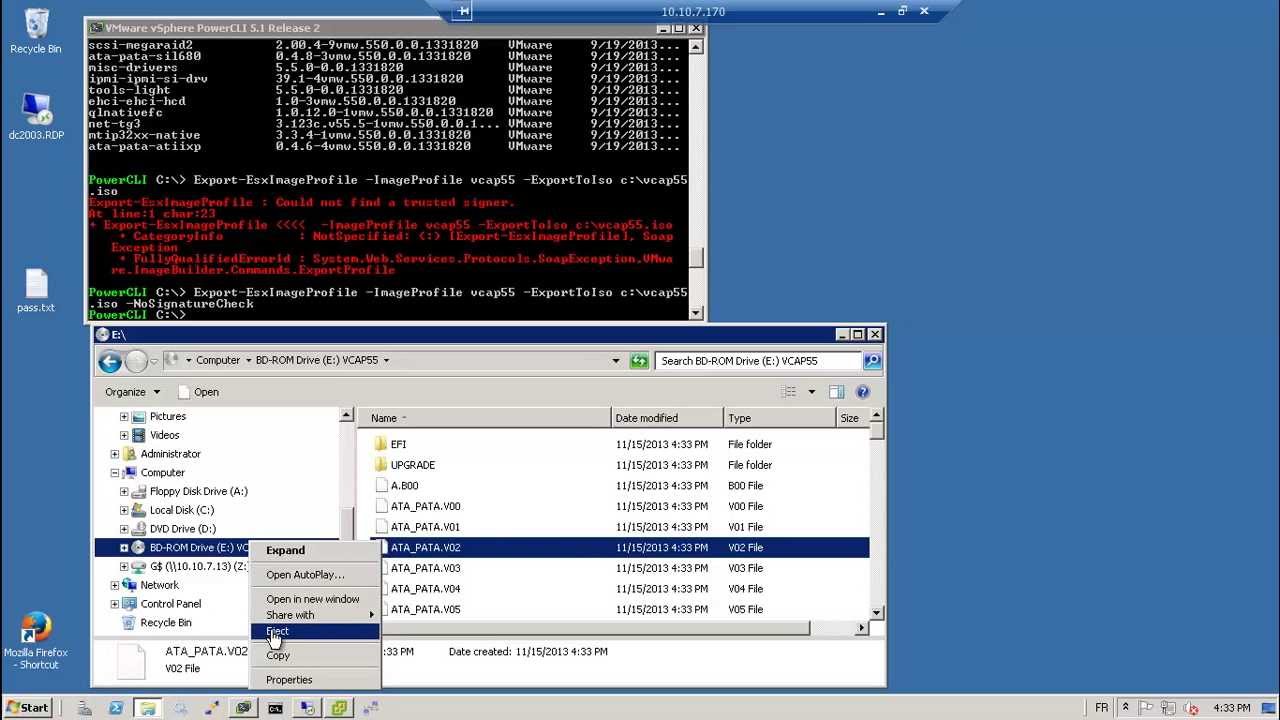Screen dimensions: 1280x720
Task: Click the Change your view icon
Action: click(789, 392)
